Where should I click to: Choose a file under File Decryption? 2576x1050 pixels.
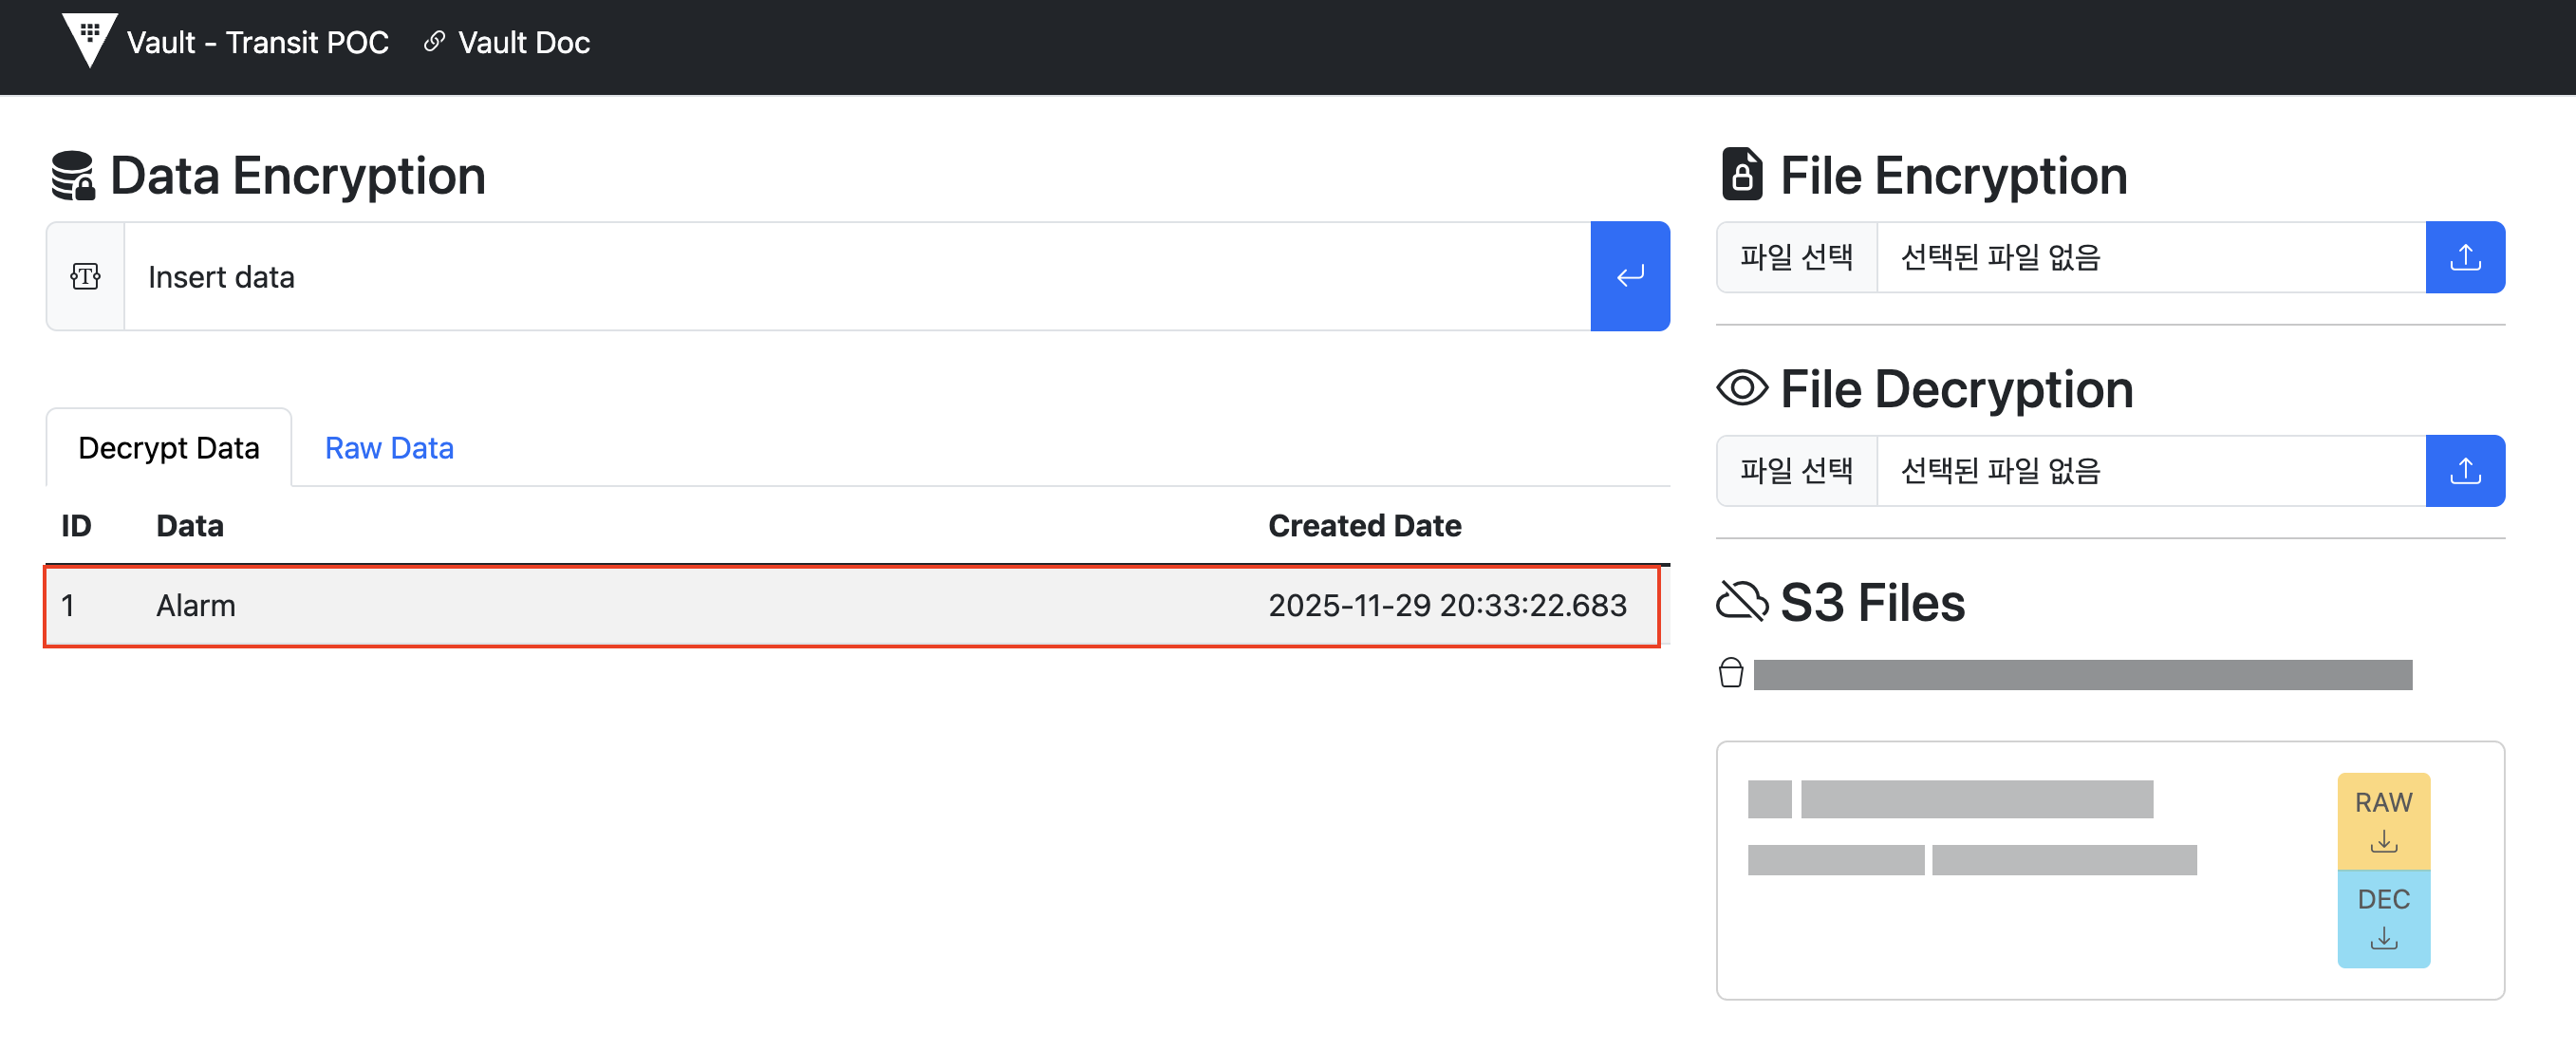[1796, 471]
